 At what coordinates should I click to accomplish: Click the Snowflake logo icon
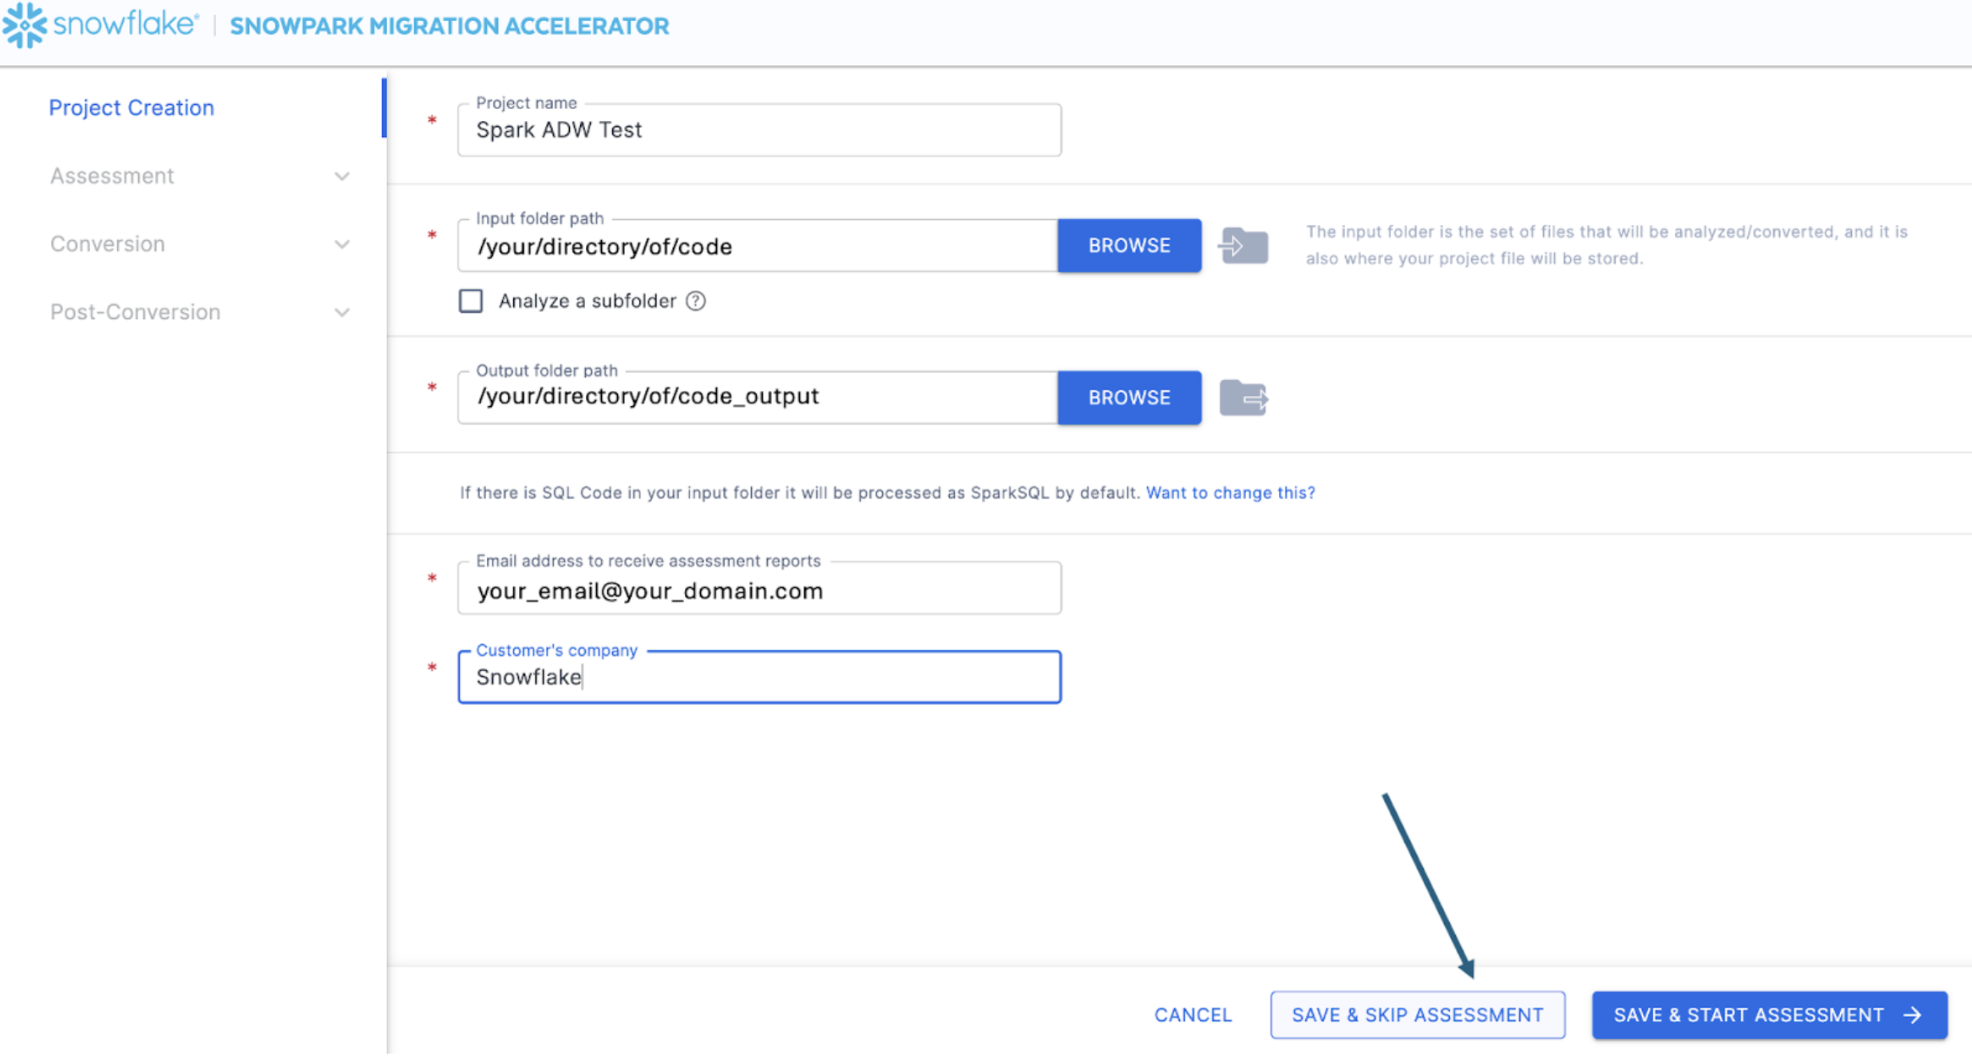25,25
